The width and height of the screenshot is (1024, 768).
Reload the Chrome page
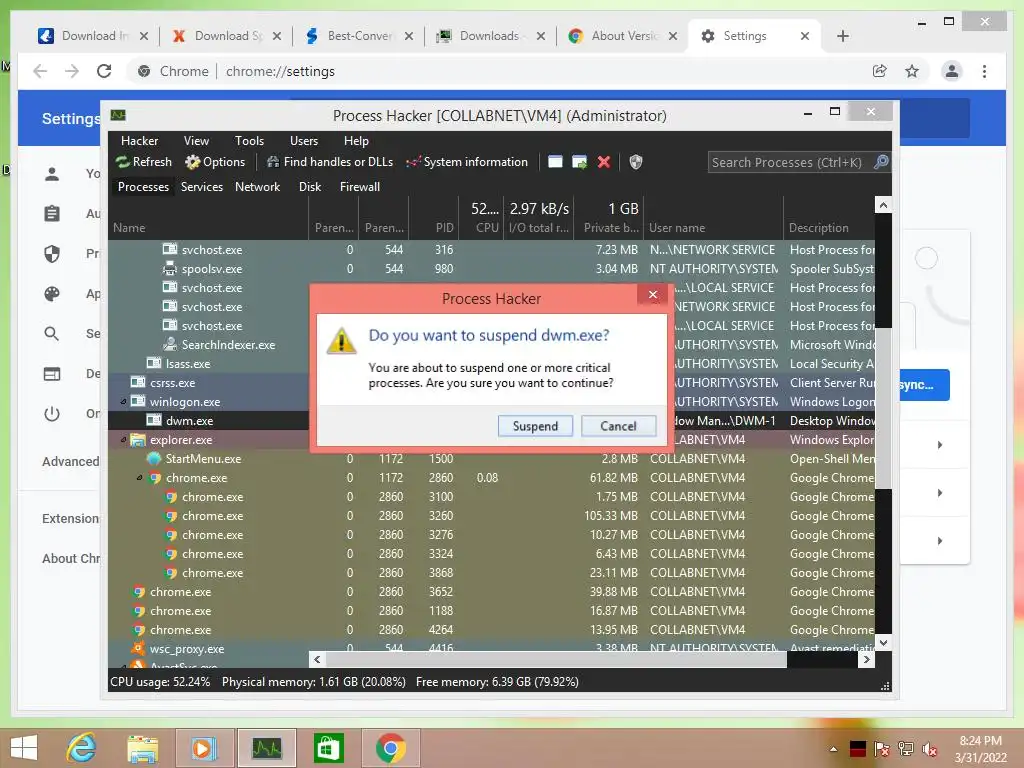104,71
